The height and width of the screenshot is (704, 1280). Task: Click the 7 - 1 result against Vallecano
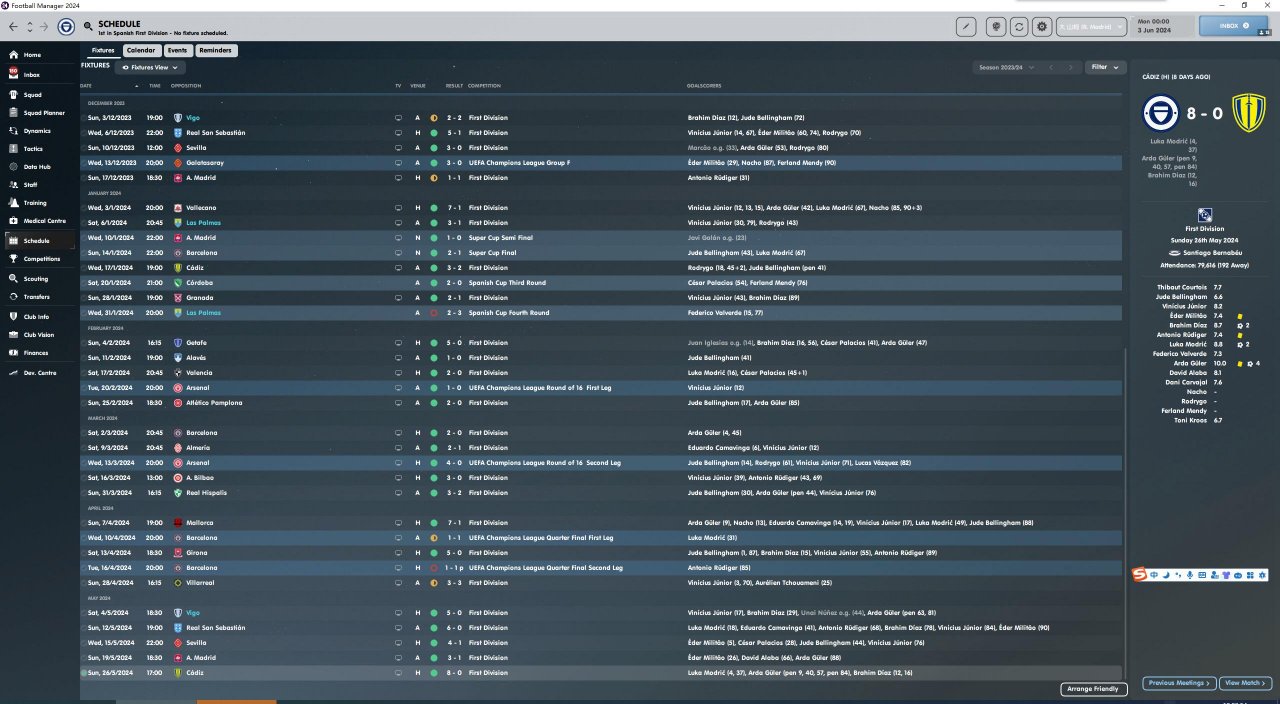(x=454, y=208)
